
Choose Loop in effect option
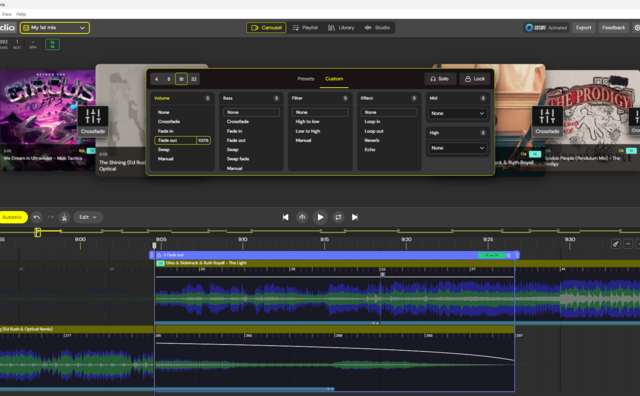pos(372,122)
